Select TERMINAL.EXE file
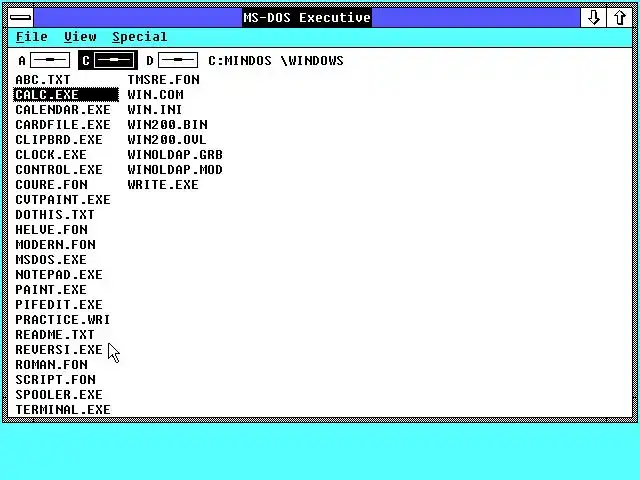The height and width of the screenshot is (480, 640). click(63, 410)
